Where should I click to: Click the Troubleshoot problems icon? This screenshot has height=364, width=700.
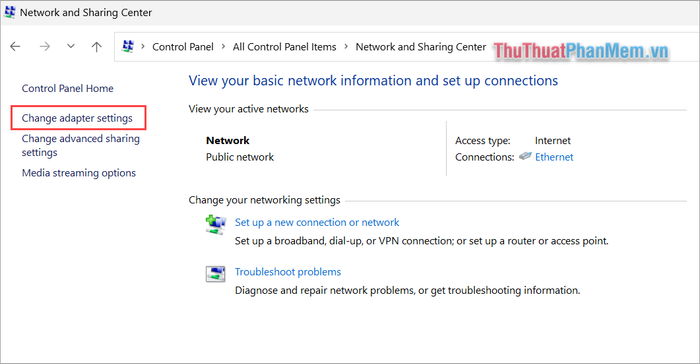216,274
